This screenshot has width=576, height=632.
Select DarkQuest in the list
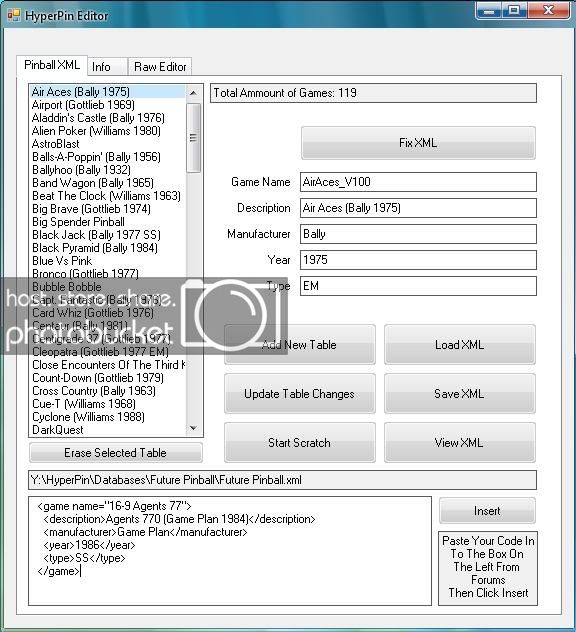108,430
